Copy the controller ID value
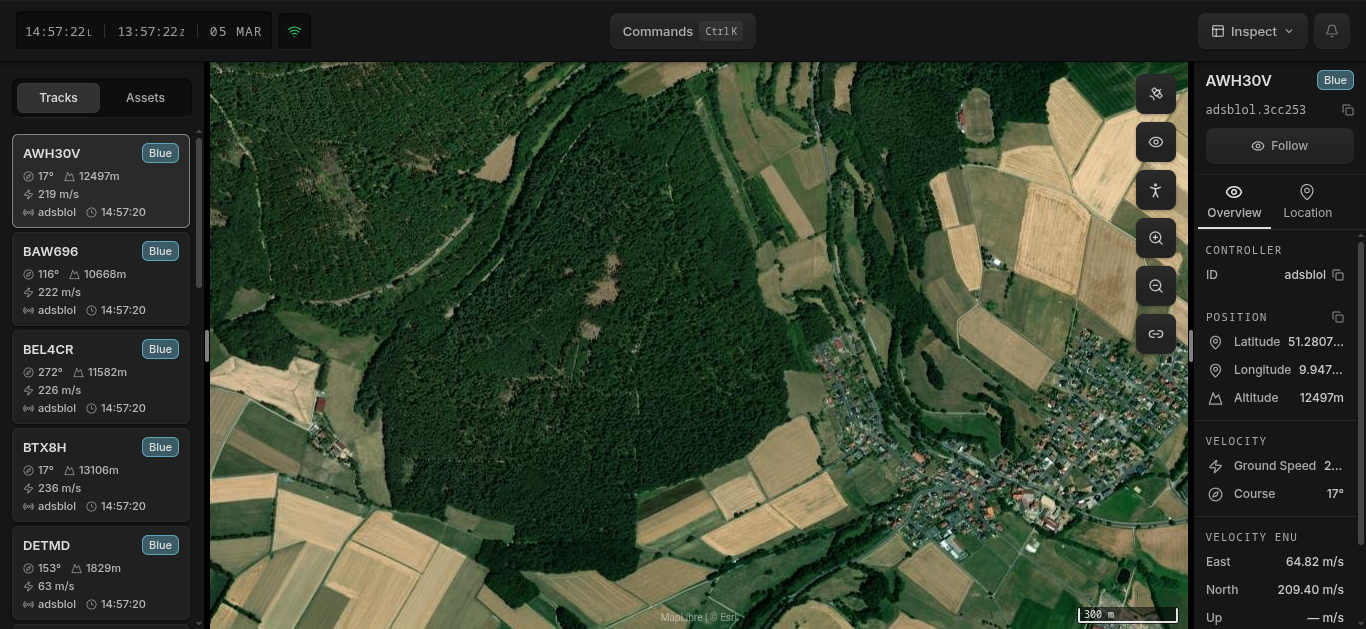The width and height of the screenshot is (1366, 629). [x=1338, y=275]
